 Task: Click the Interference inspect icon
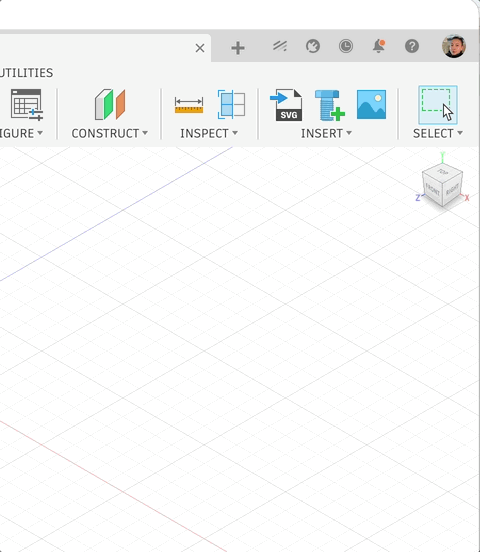point(231,104)
